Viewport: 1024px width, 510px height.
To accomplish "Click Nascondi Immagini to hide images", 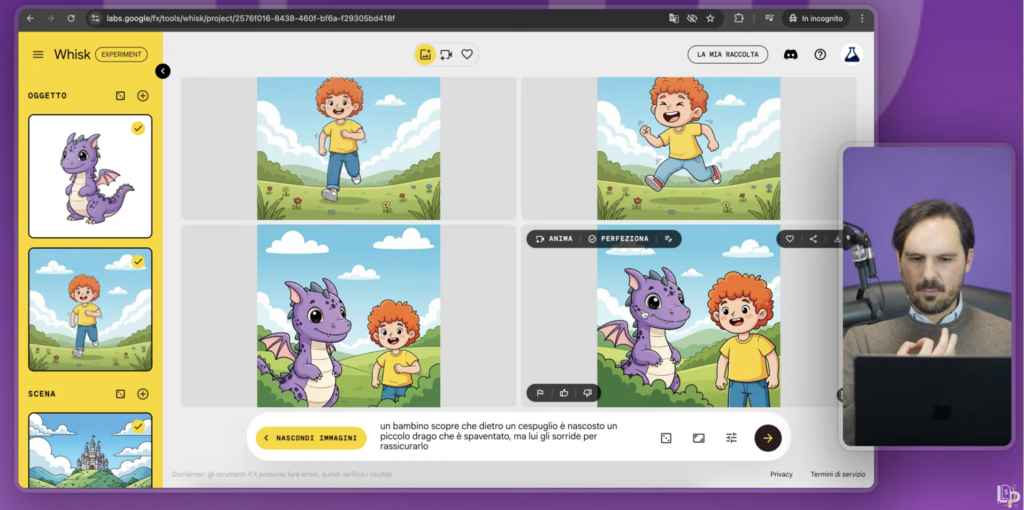I will coord(310,438).
